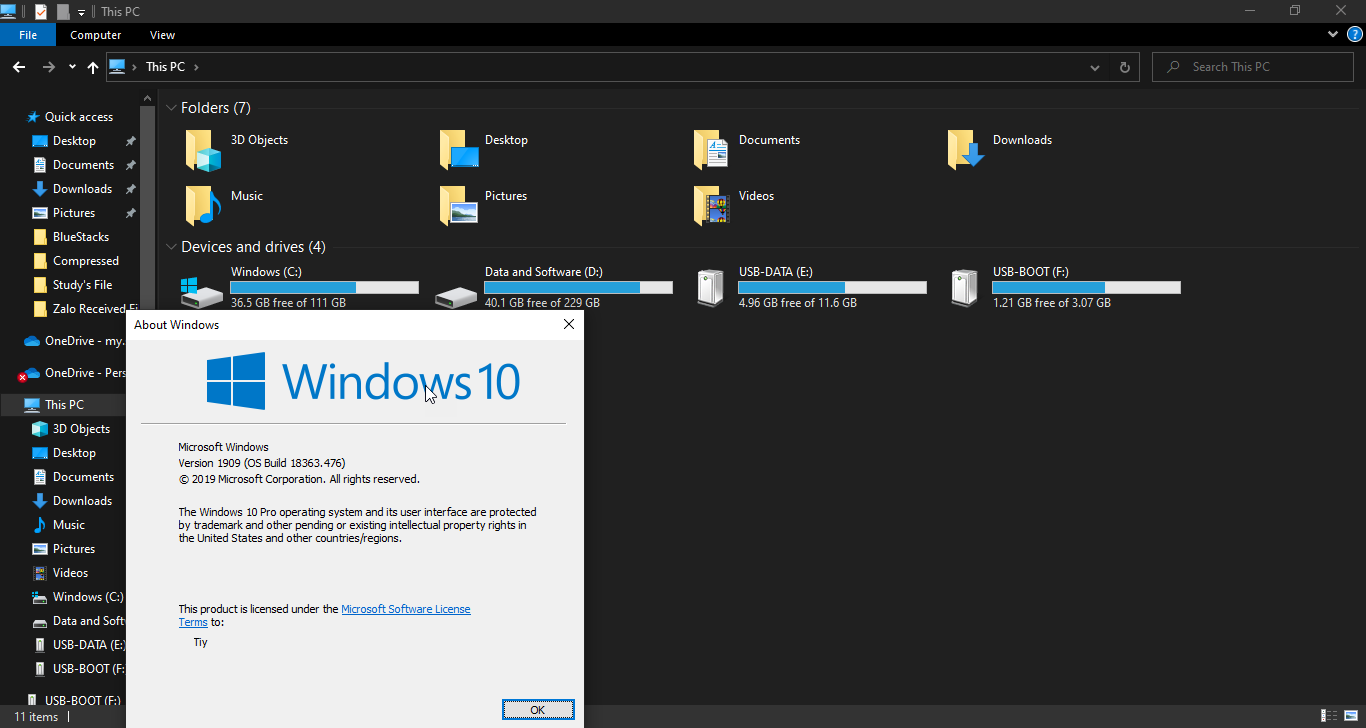This screenshot has width=1366, height=728.
Task: Click Data and Software (D:) usage bar
Action: click(x=578, y=287)
